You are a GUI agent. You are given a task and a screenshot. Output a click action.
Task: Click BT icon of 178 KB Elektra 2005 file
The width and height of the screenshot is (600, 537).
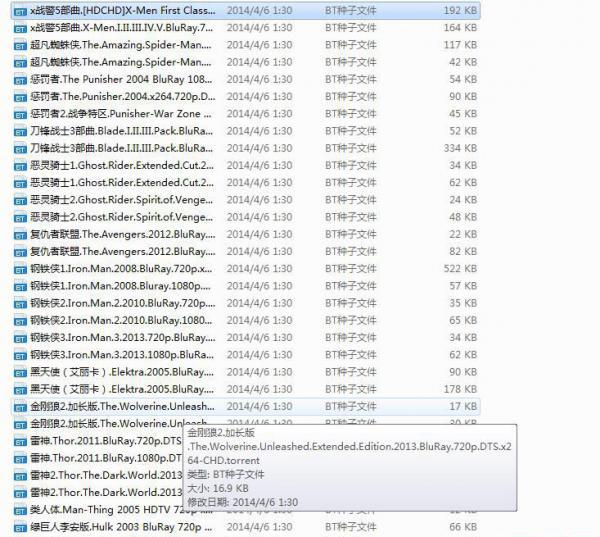20,390
